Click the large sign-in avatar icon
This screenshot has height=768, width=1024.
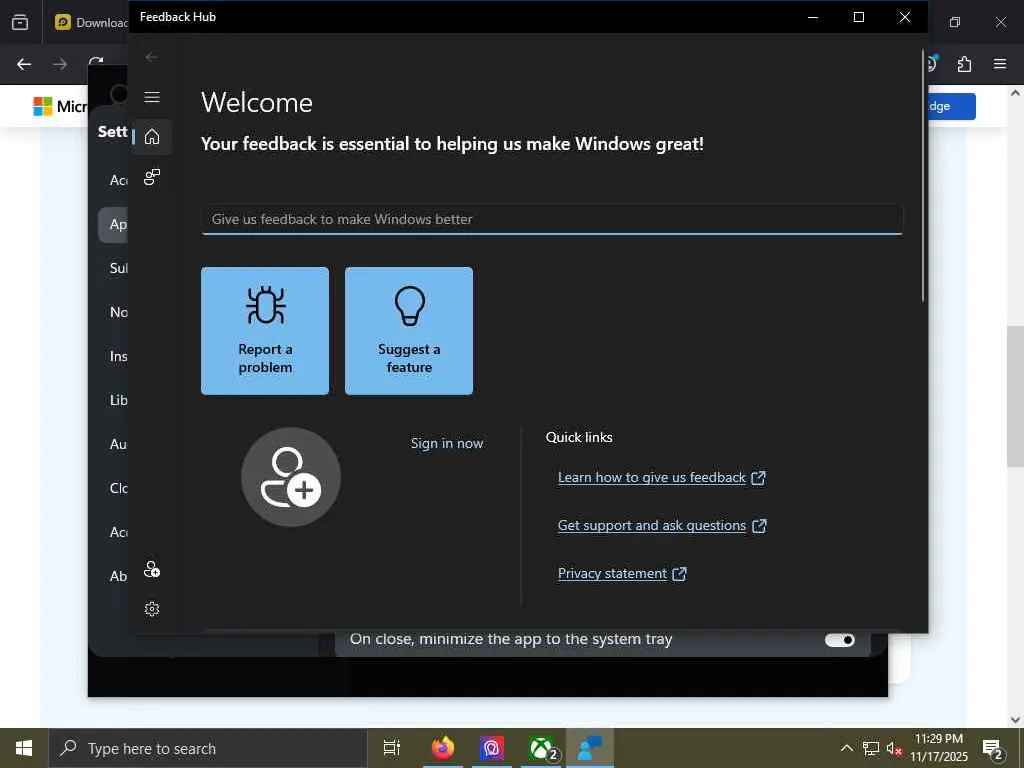(x=291, y=477)
